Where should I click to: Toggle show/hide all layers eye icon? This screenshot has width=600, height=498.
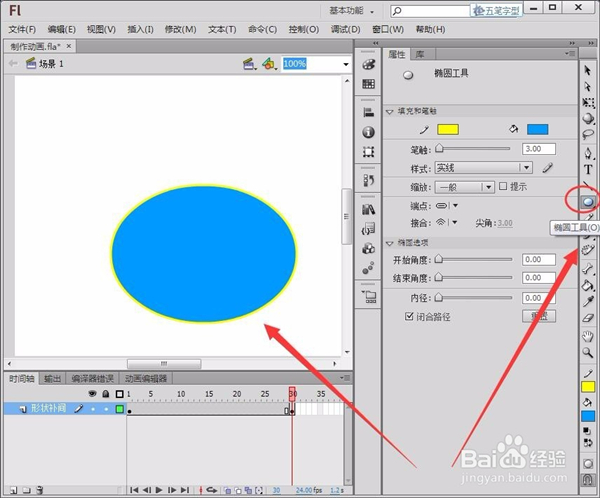(x=92, y=394)
